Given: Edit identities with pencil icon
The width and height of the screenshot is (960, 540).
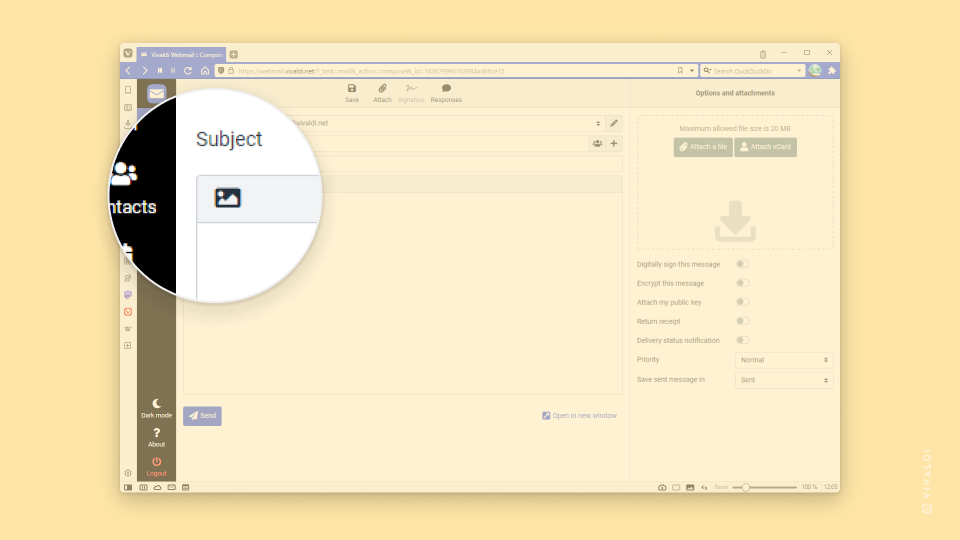Looking at the screenshot, I should [x=613, y=123].
